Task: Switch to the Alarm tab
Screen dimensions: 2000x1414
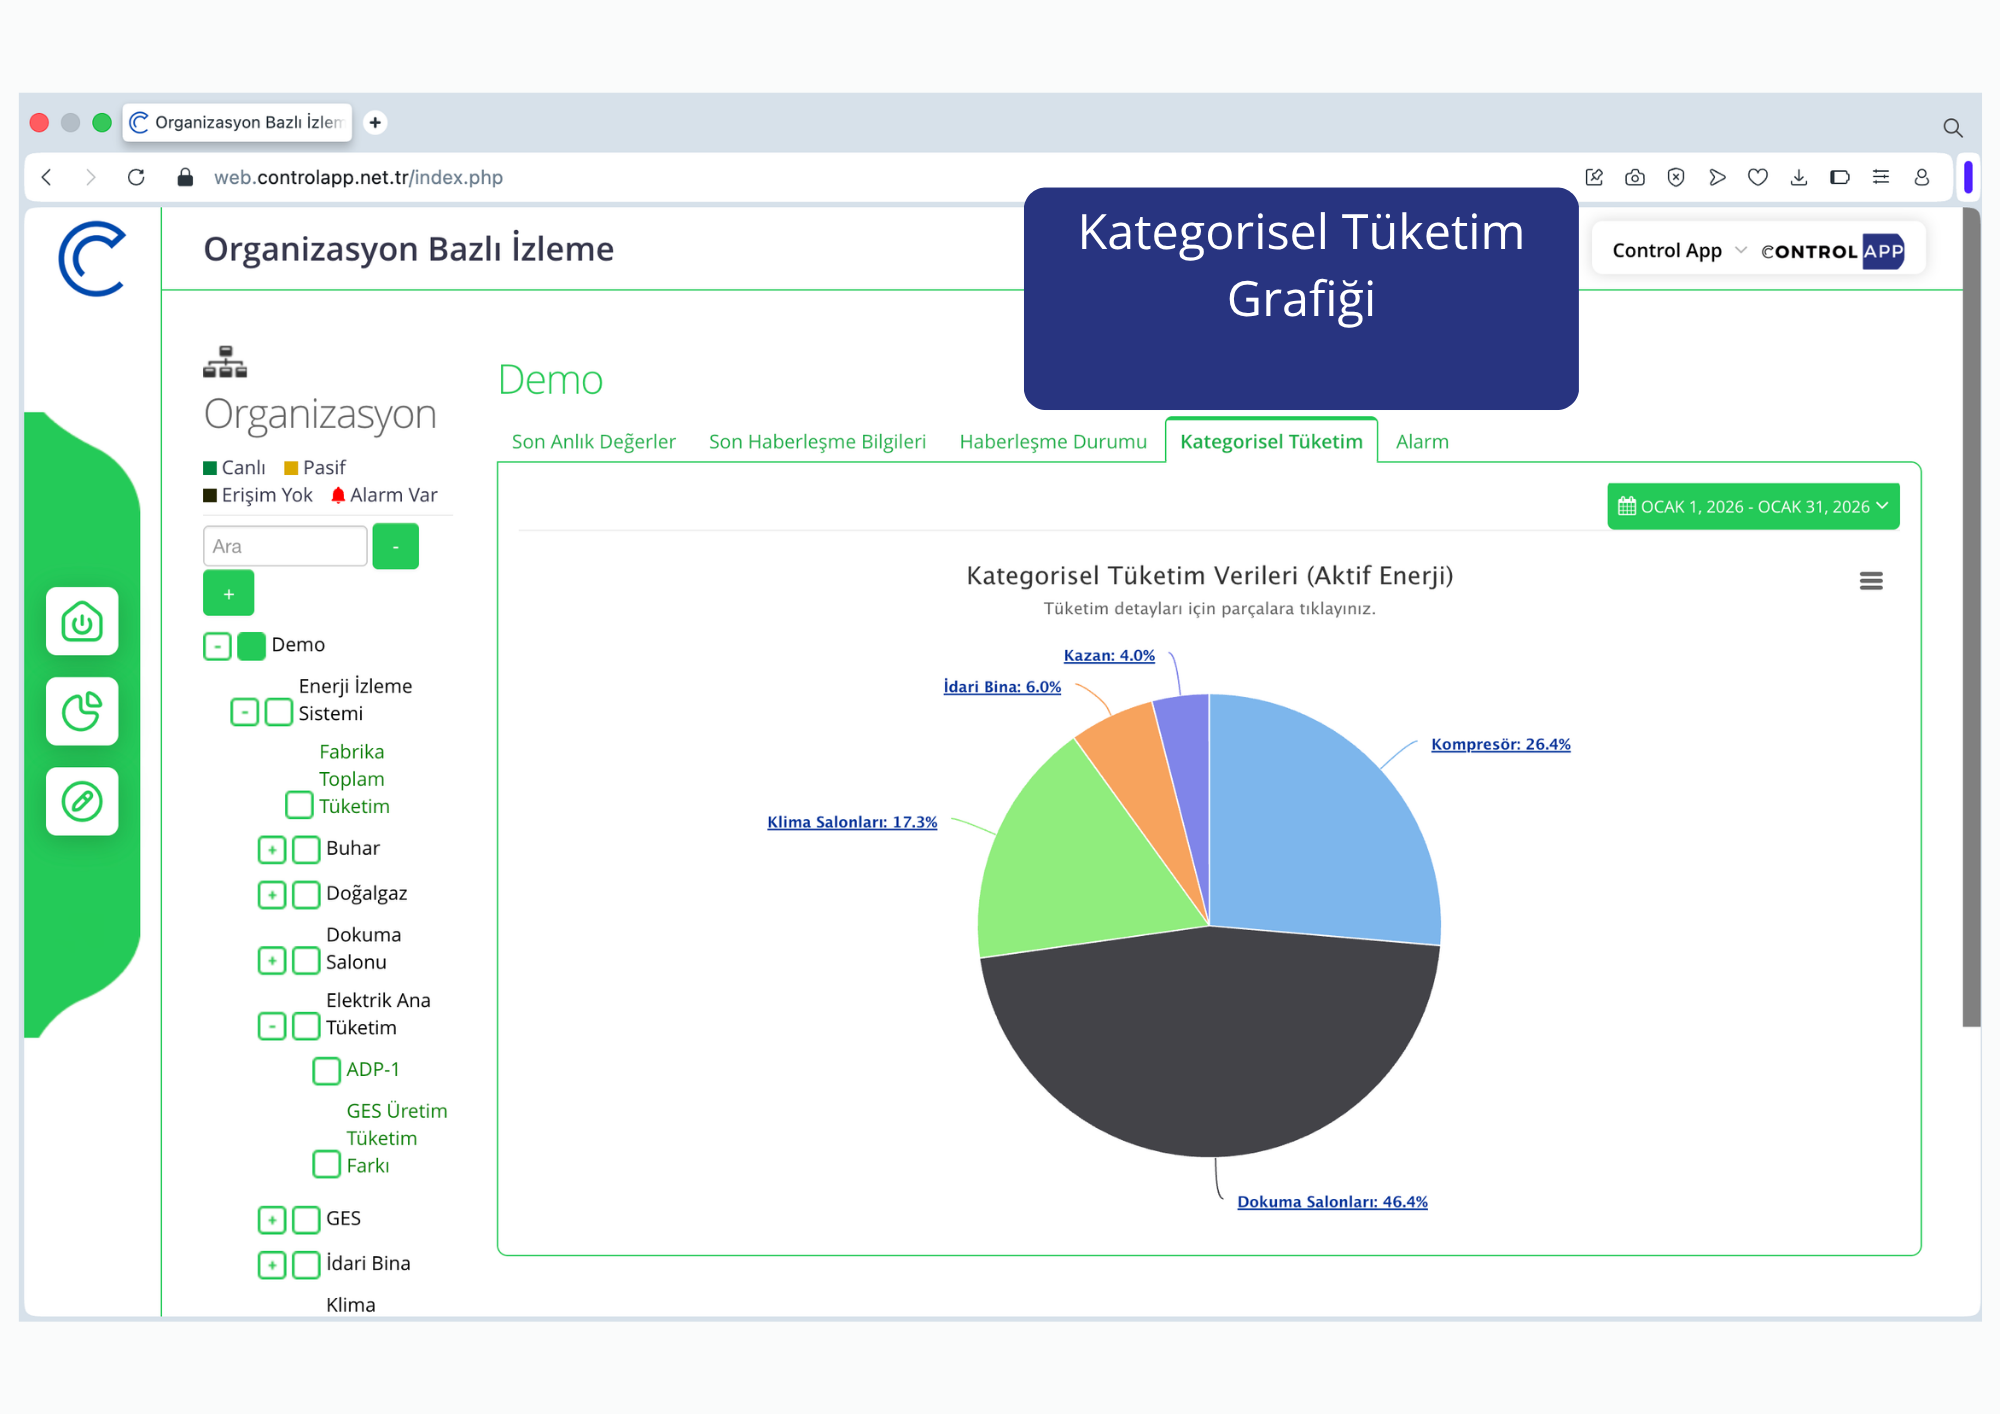Action: [1422, 441]
